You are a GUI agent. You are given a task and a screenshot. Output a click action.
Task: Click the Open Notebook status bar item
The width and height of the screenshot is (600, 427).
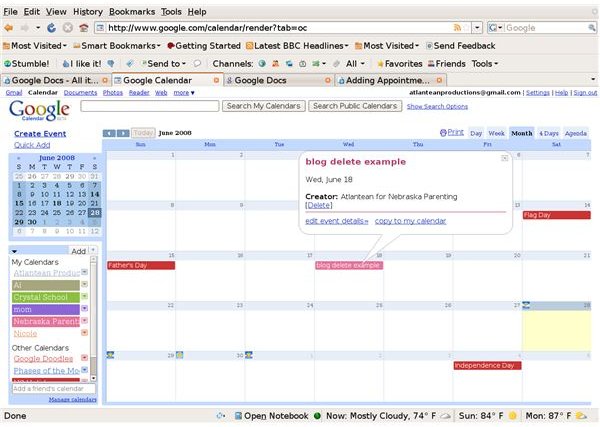point(271,416)
